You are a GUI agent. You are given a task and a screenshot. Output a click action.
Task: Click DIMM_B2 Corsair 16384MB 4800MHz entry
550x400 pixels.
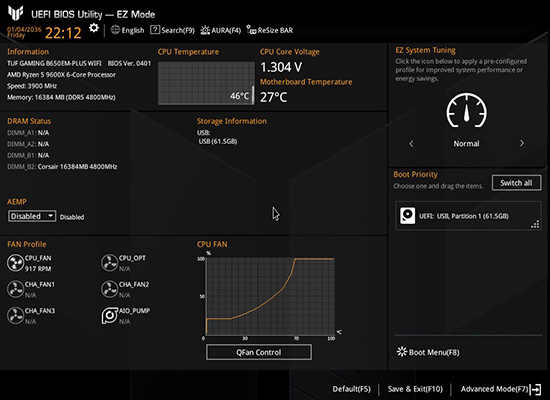(62, 166)
